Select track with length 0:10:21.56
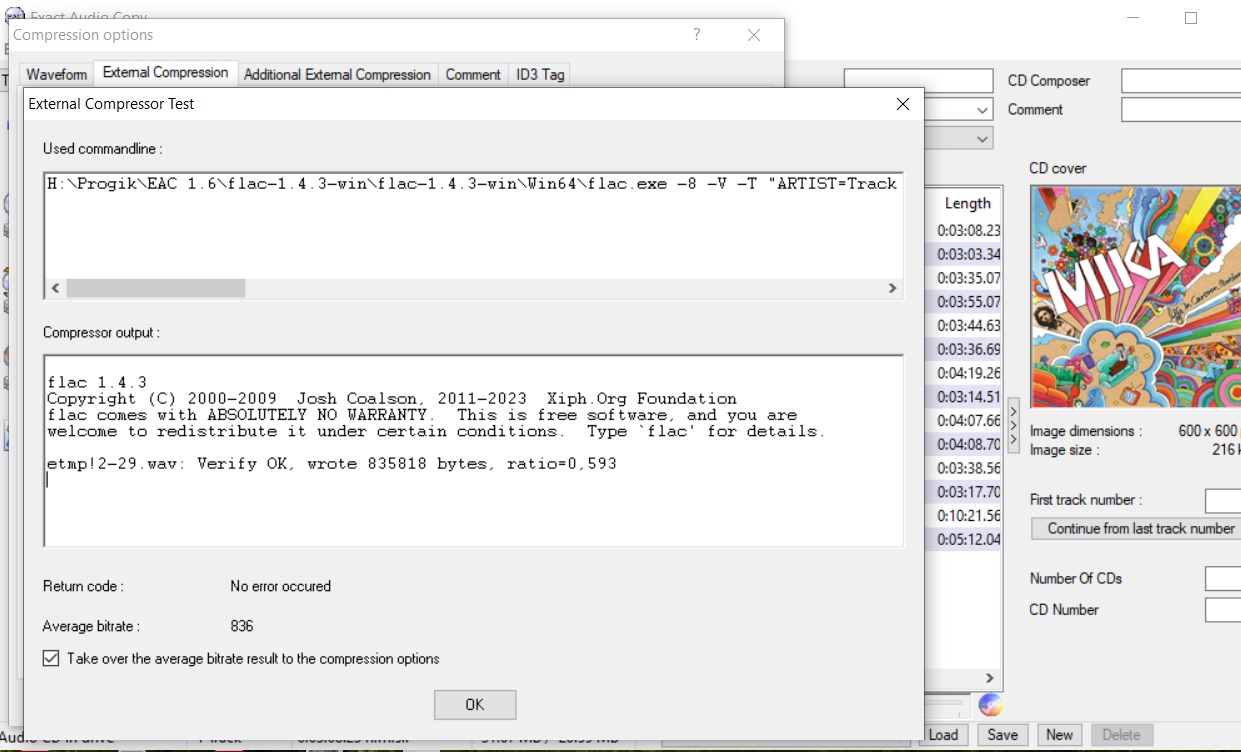 pos(968,516)
